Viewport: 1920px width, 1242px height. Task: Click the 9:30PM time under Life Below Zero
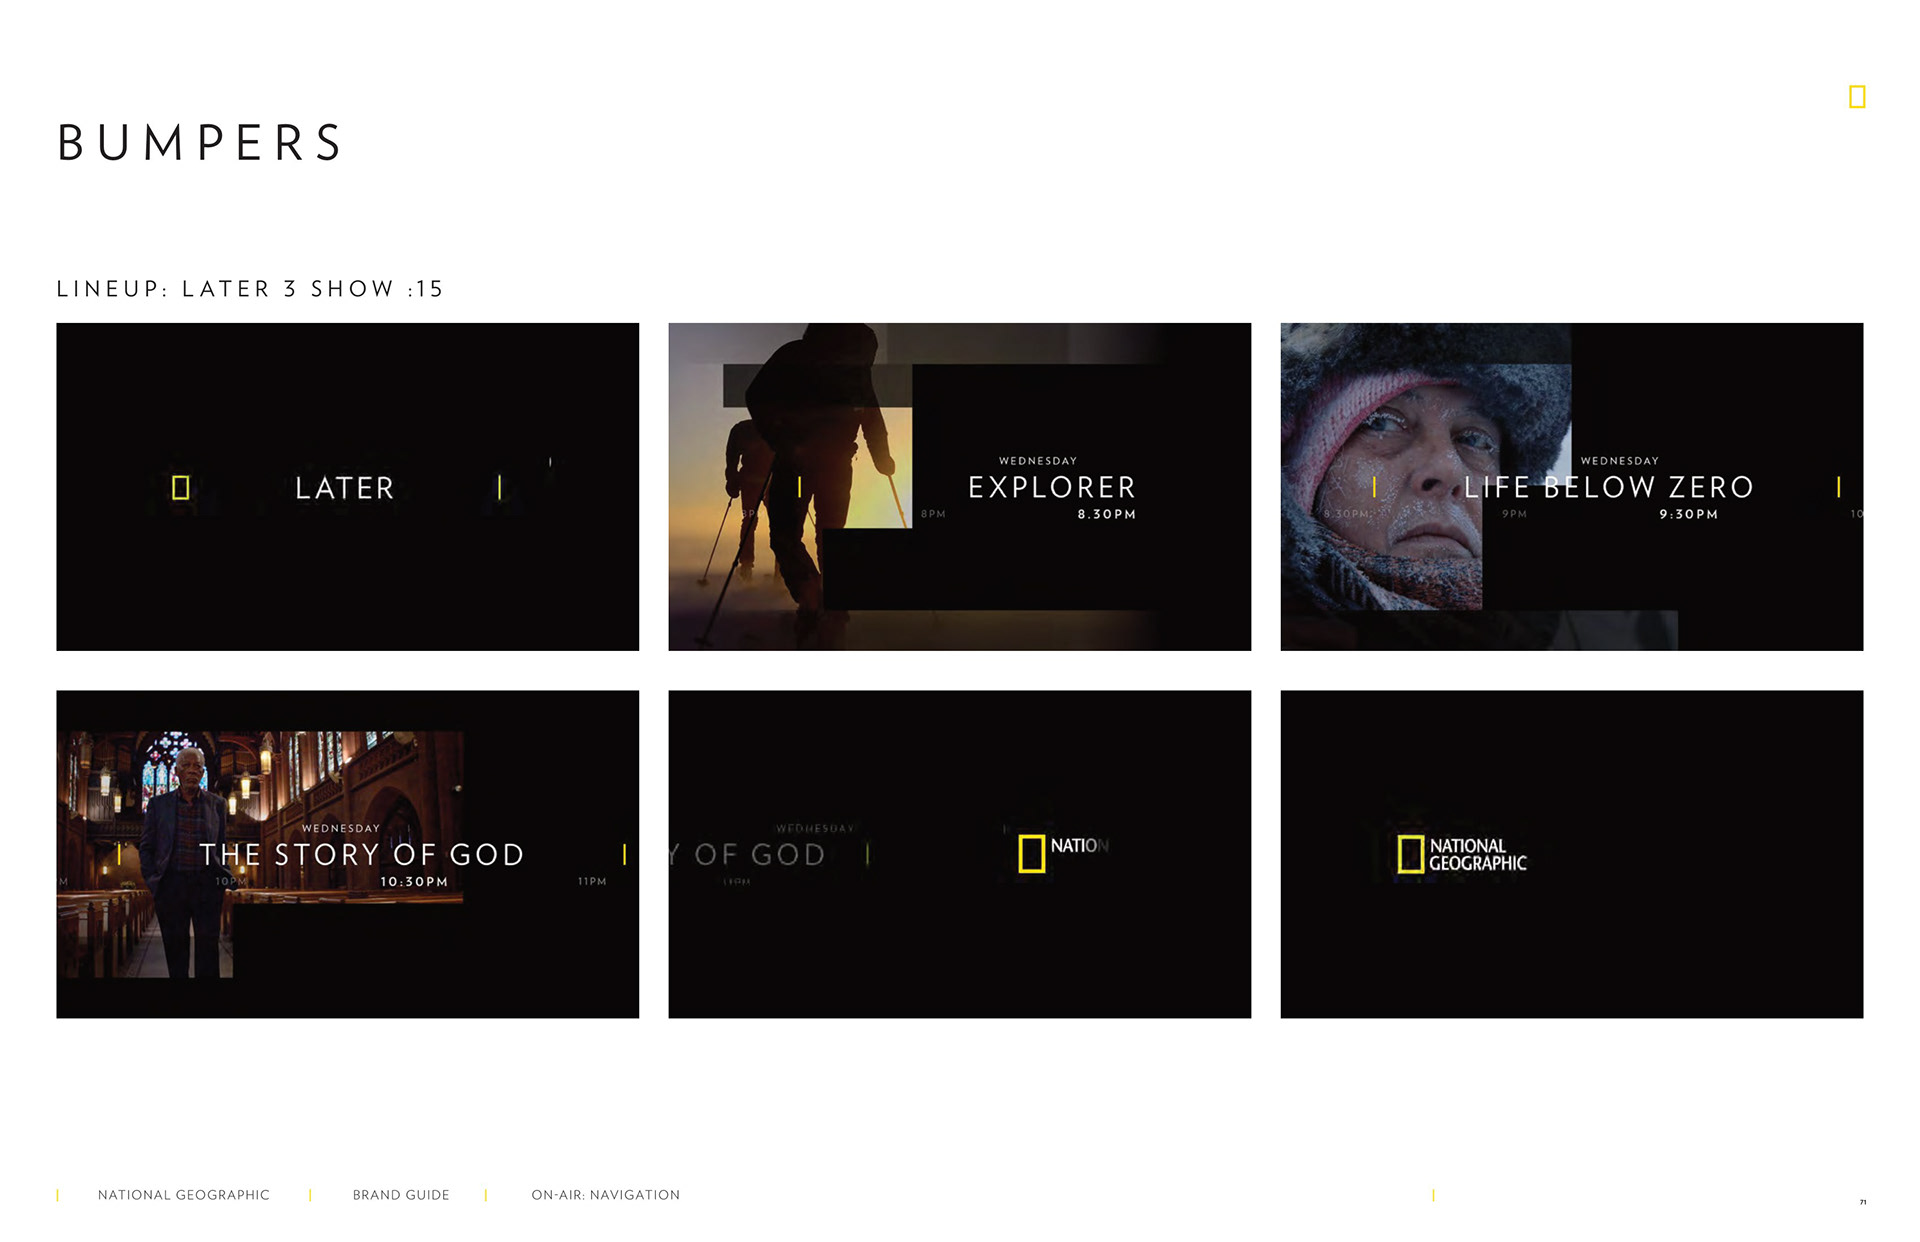click(x=1688, y=514)
